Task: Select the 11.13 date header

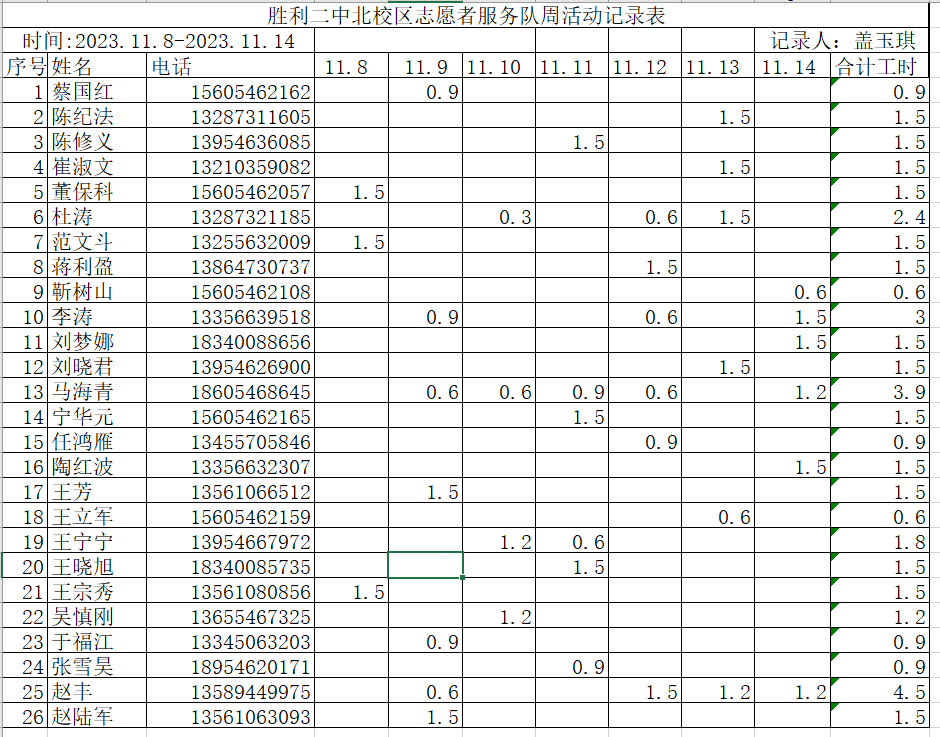Action: pyautogui.click(x=718, y=66)
